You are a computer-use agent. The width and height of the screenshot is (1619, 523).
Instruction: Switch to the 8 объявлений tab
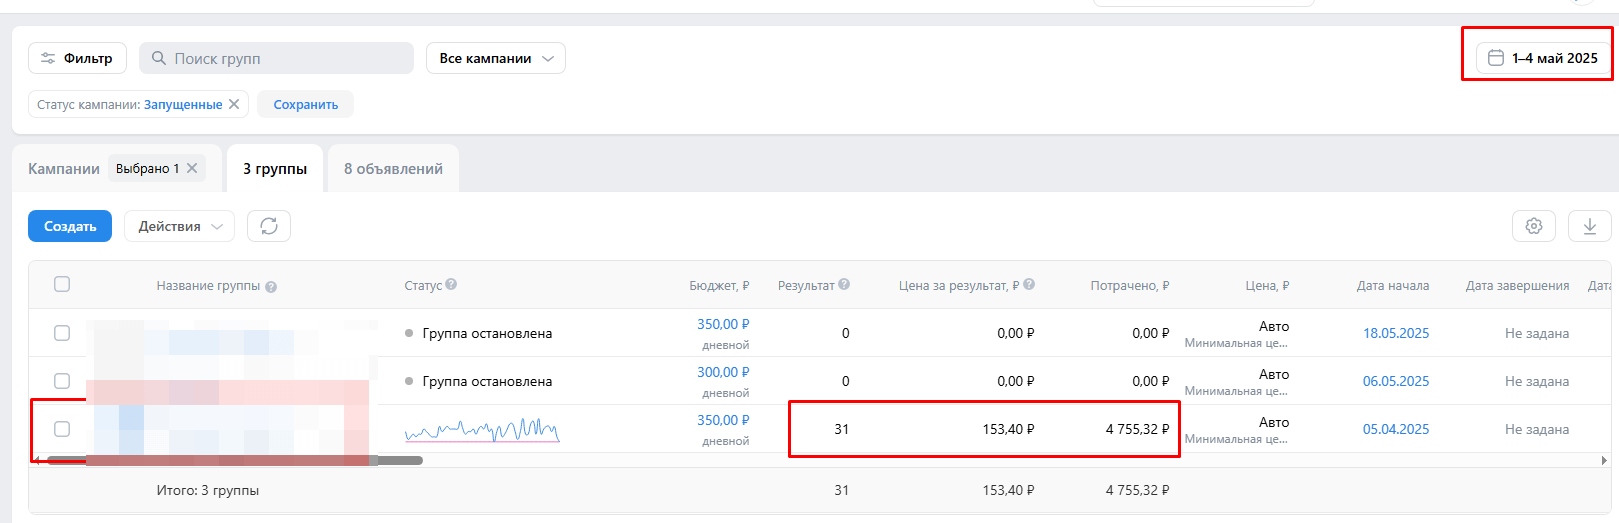[x=393, y=169]
